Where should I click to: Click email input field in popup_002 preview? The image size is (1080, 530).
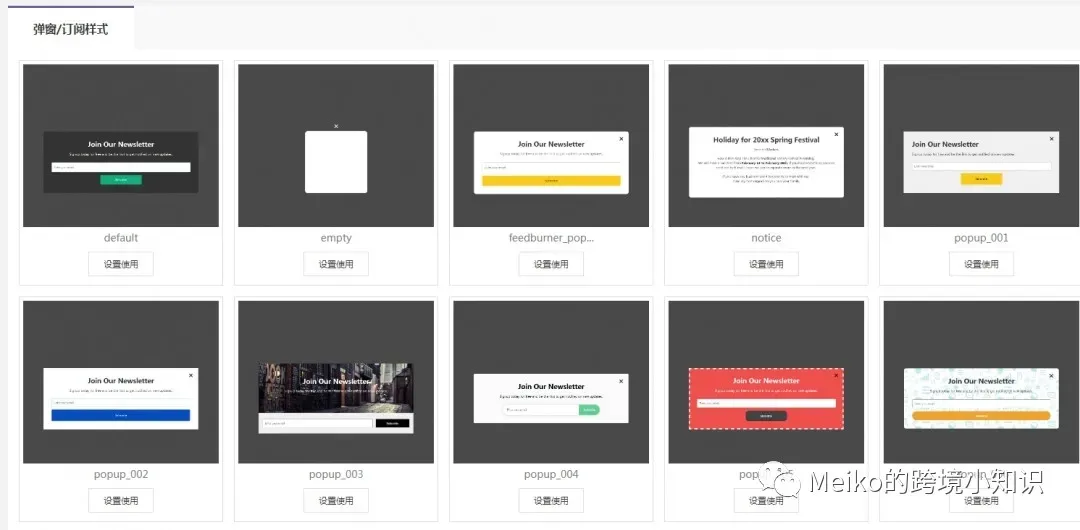121,402
